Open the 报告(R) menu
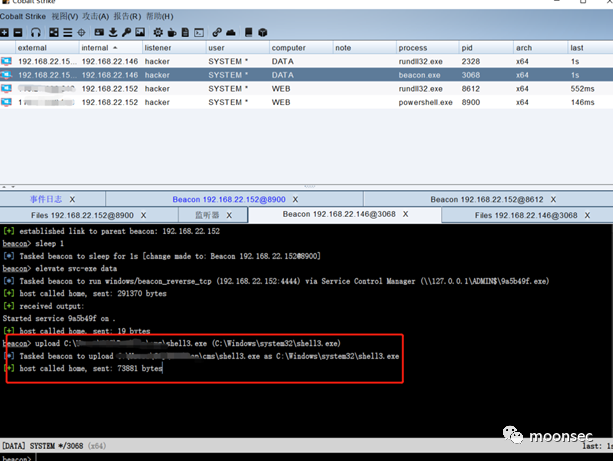613x461 pixels. (127, 16)
